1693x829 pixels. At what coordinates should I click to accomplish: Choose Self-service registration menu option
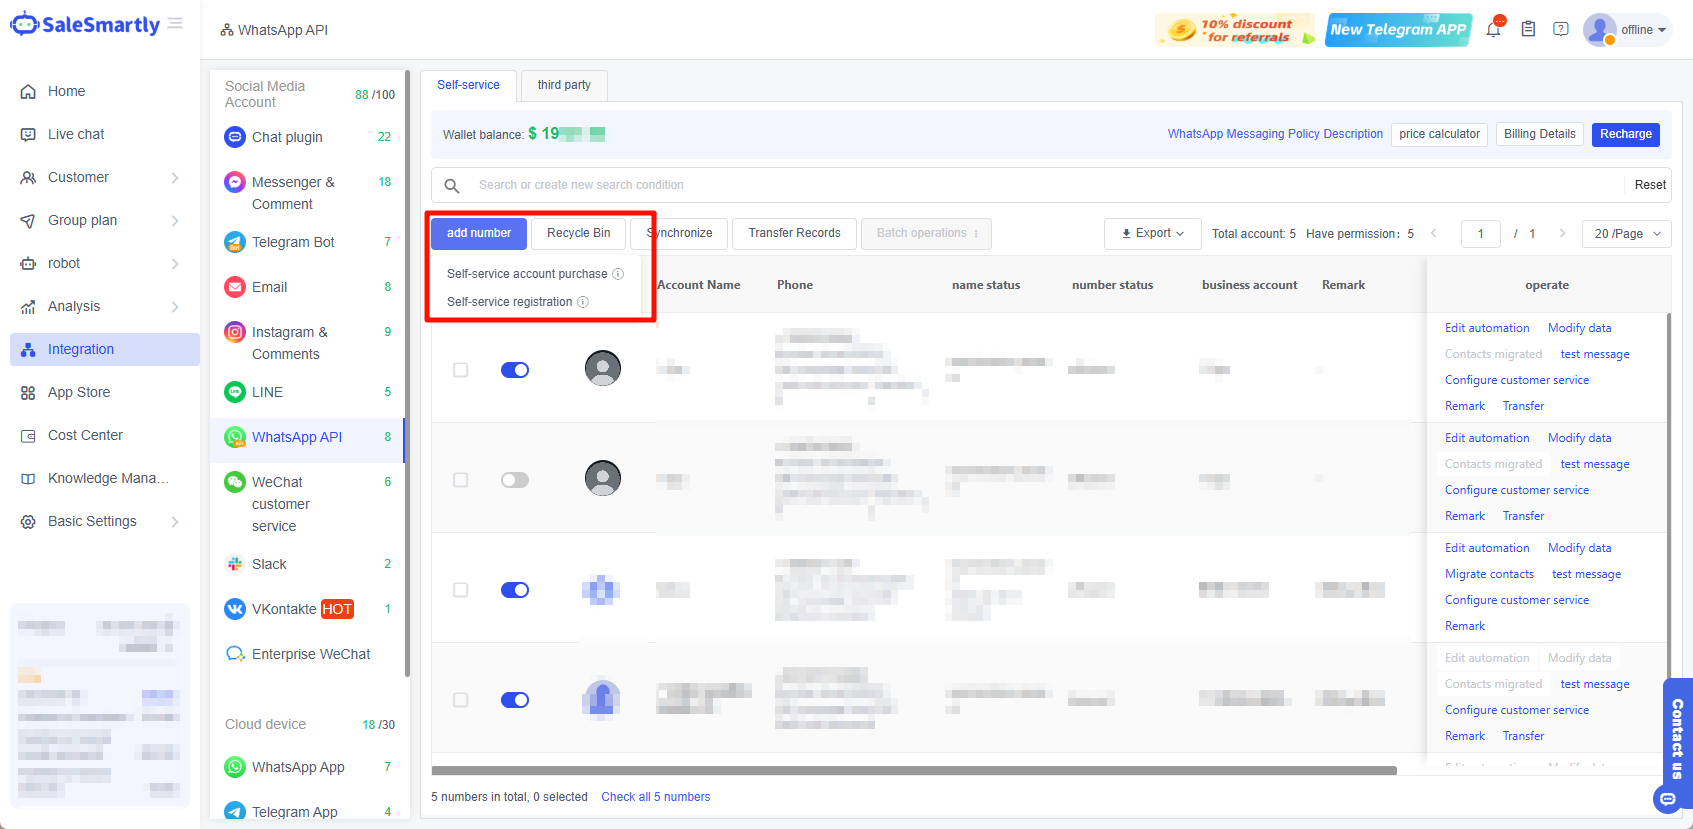(x=510, y=302)
